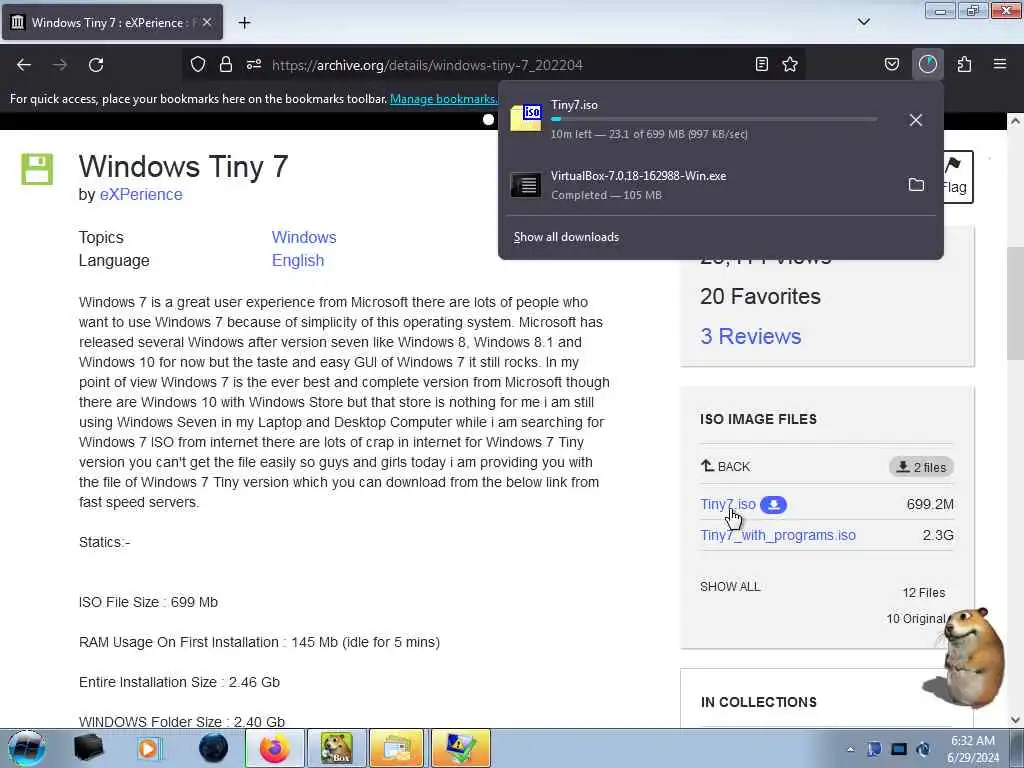1024x768 pixels.
Task: Open eXPerience author link
Action: coord(141,195)
